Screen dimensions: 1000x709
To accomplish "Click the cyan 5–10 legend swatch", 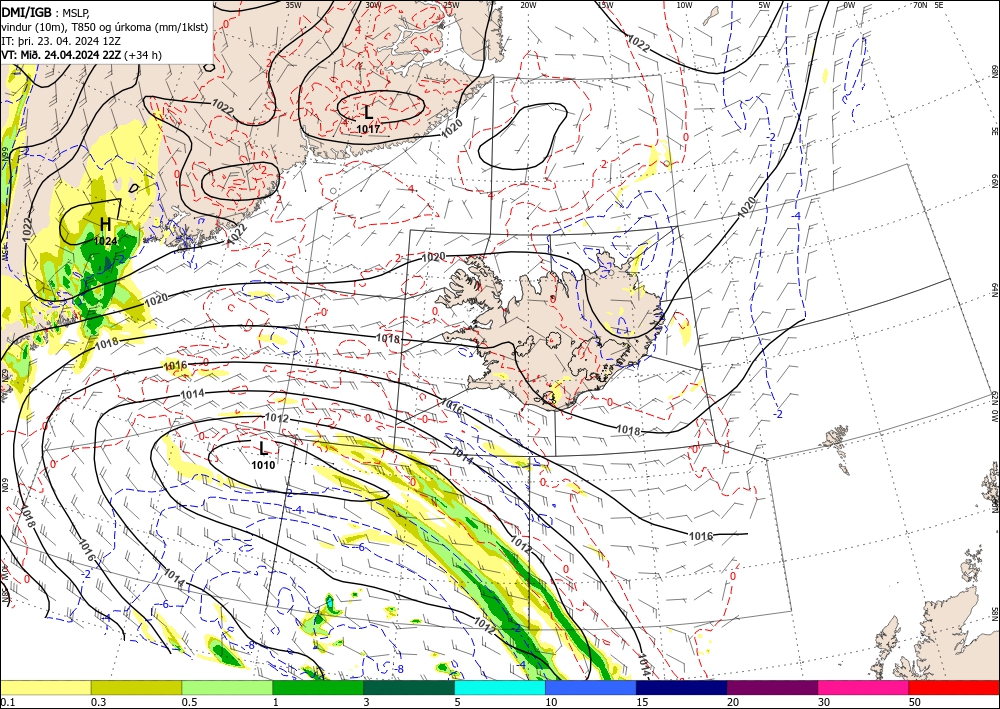I will 500,687.
